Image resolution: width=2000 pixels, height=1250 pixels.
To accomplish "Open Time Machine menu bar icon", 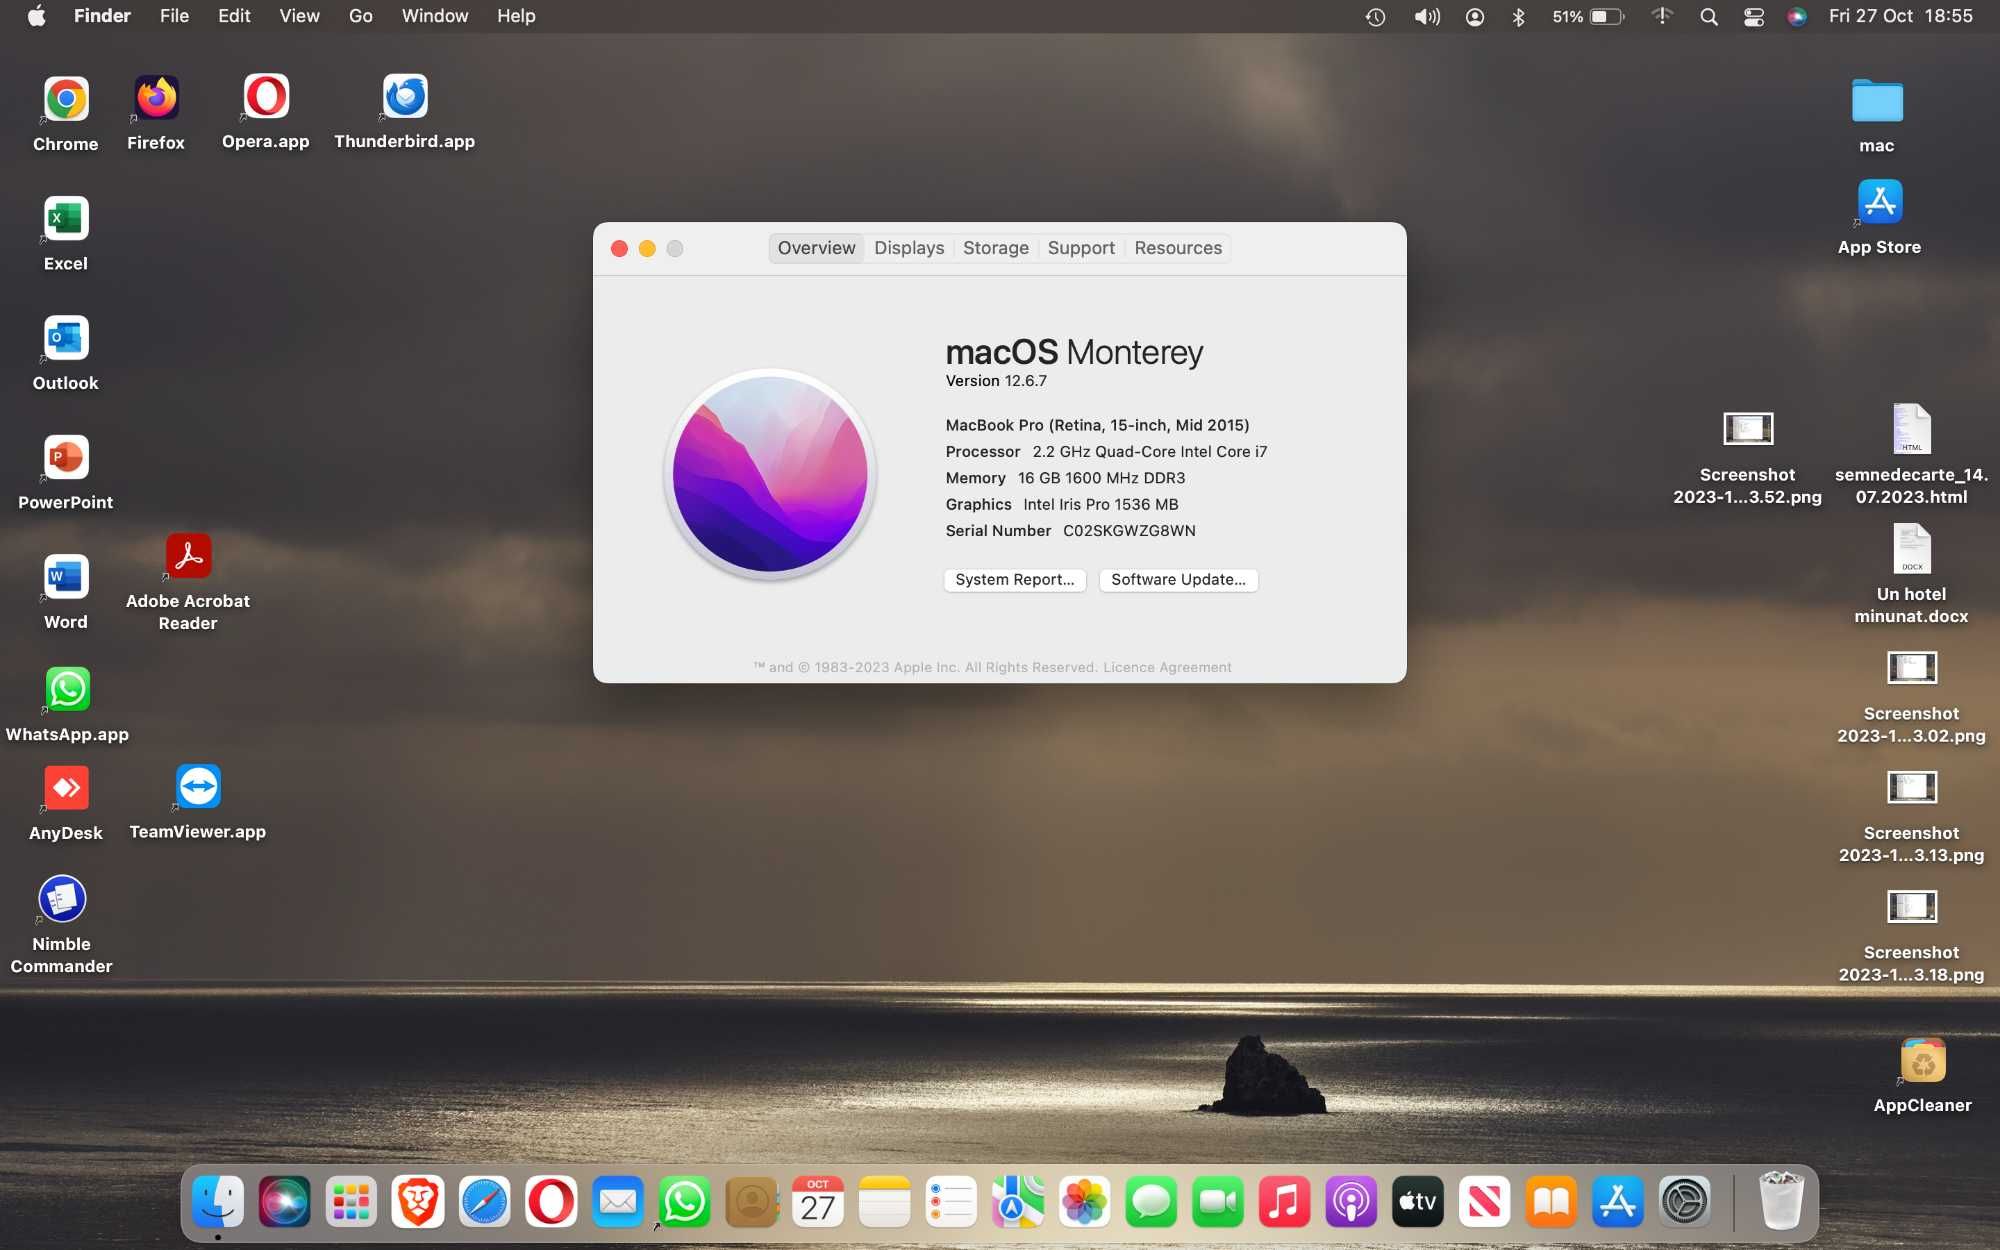I will coord(1376,17).
